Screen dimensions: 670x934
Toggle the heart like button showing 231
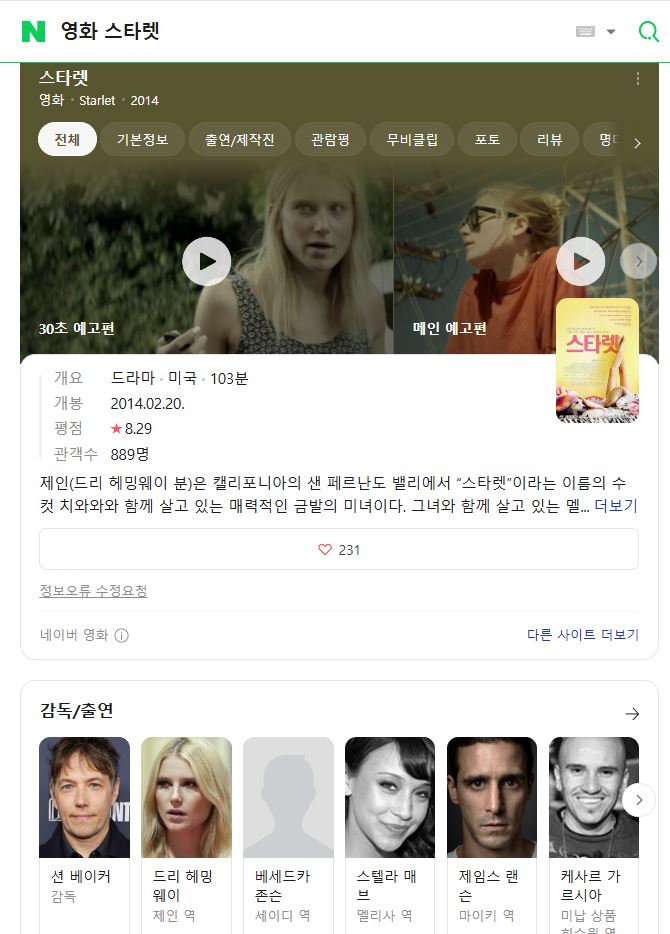(339, 549)
